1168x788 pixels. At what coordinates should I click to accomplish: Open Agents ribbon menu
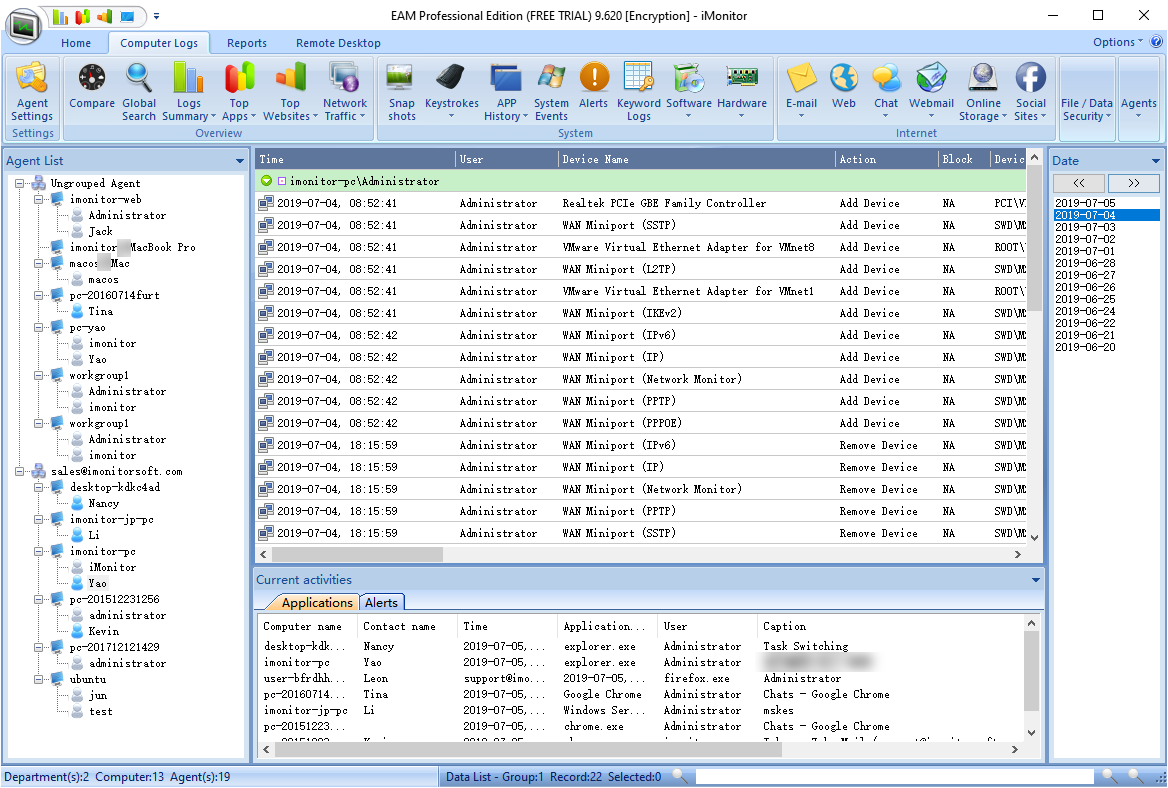pos(1138,107)
